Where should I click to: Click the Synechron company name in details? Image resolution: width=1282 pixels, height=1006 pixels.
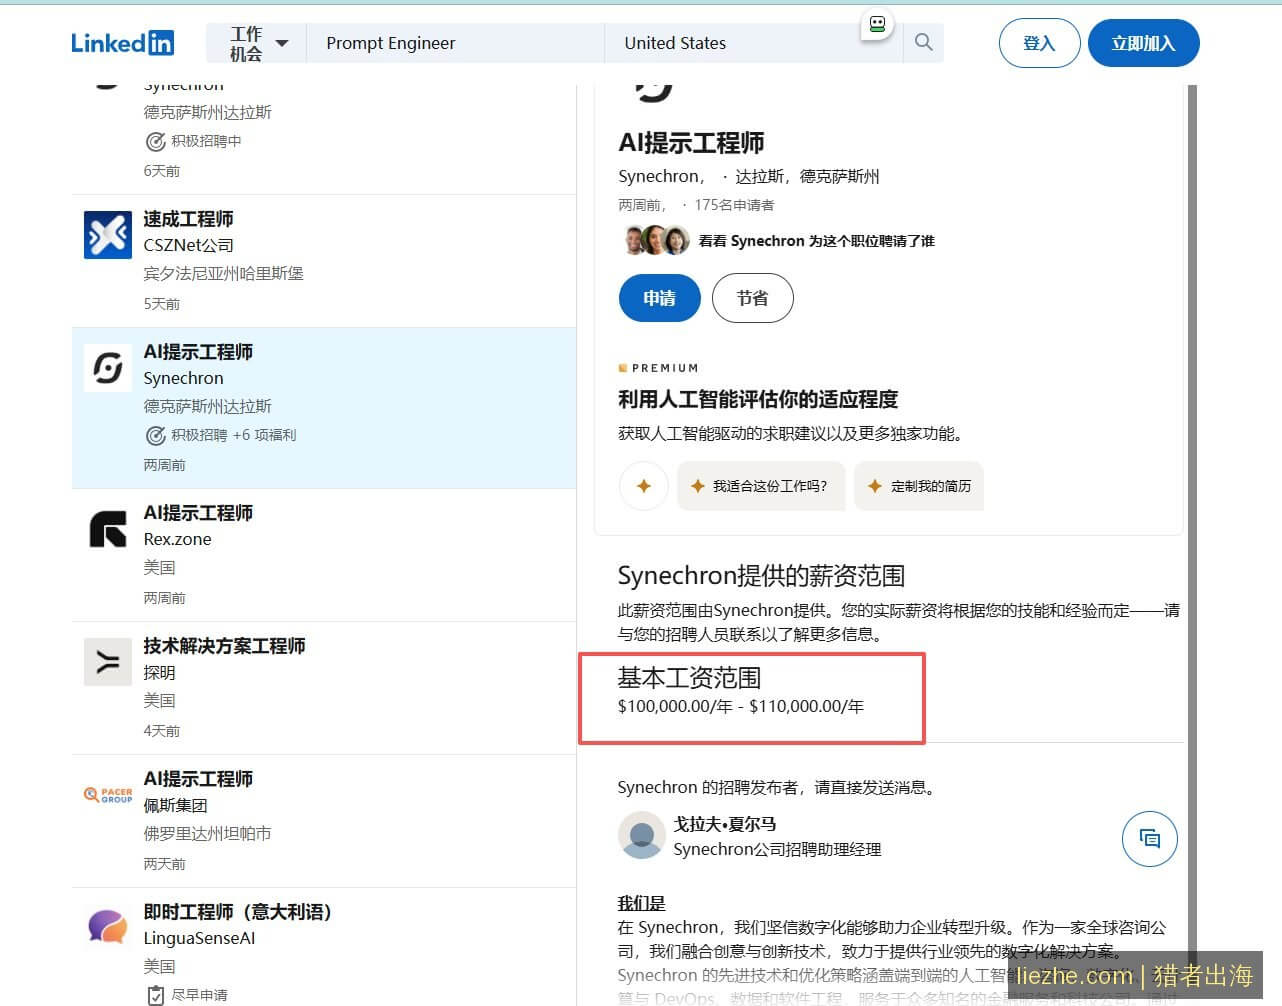(x=660, y=177)
